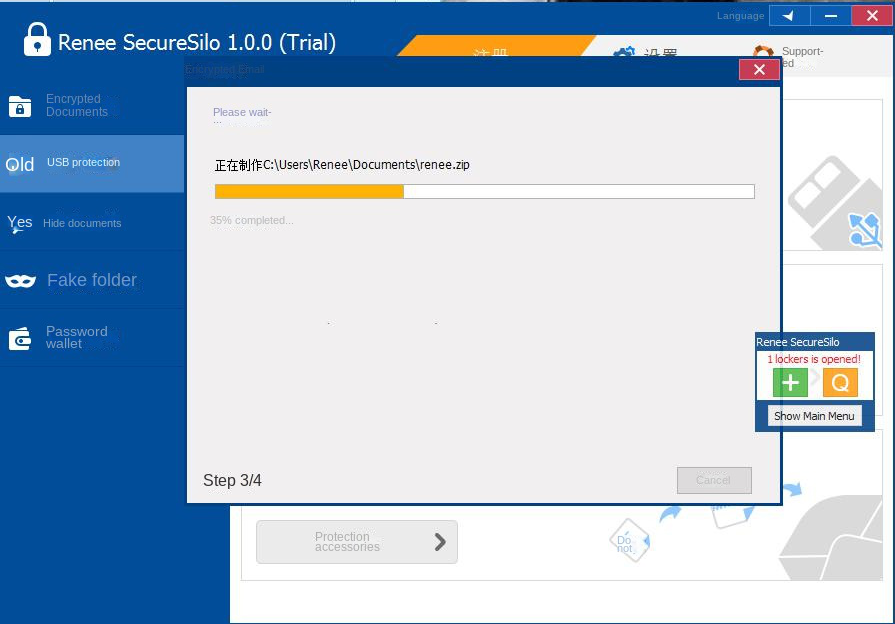Expand Protection accessories with the chevron arrow
This screenshot has width=895, height=624.
pyautogui.click(x=440, y=542)
